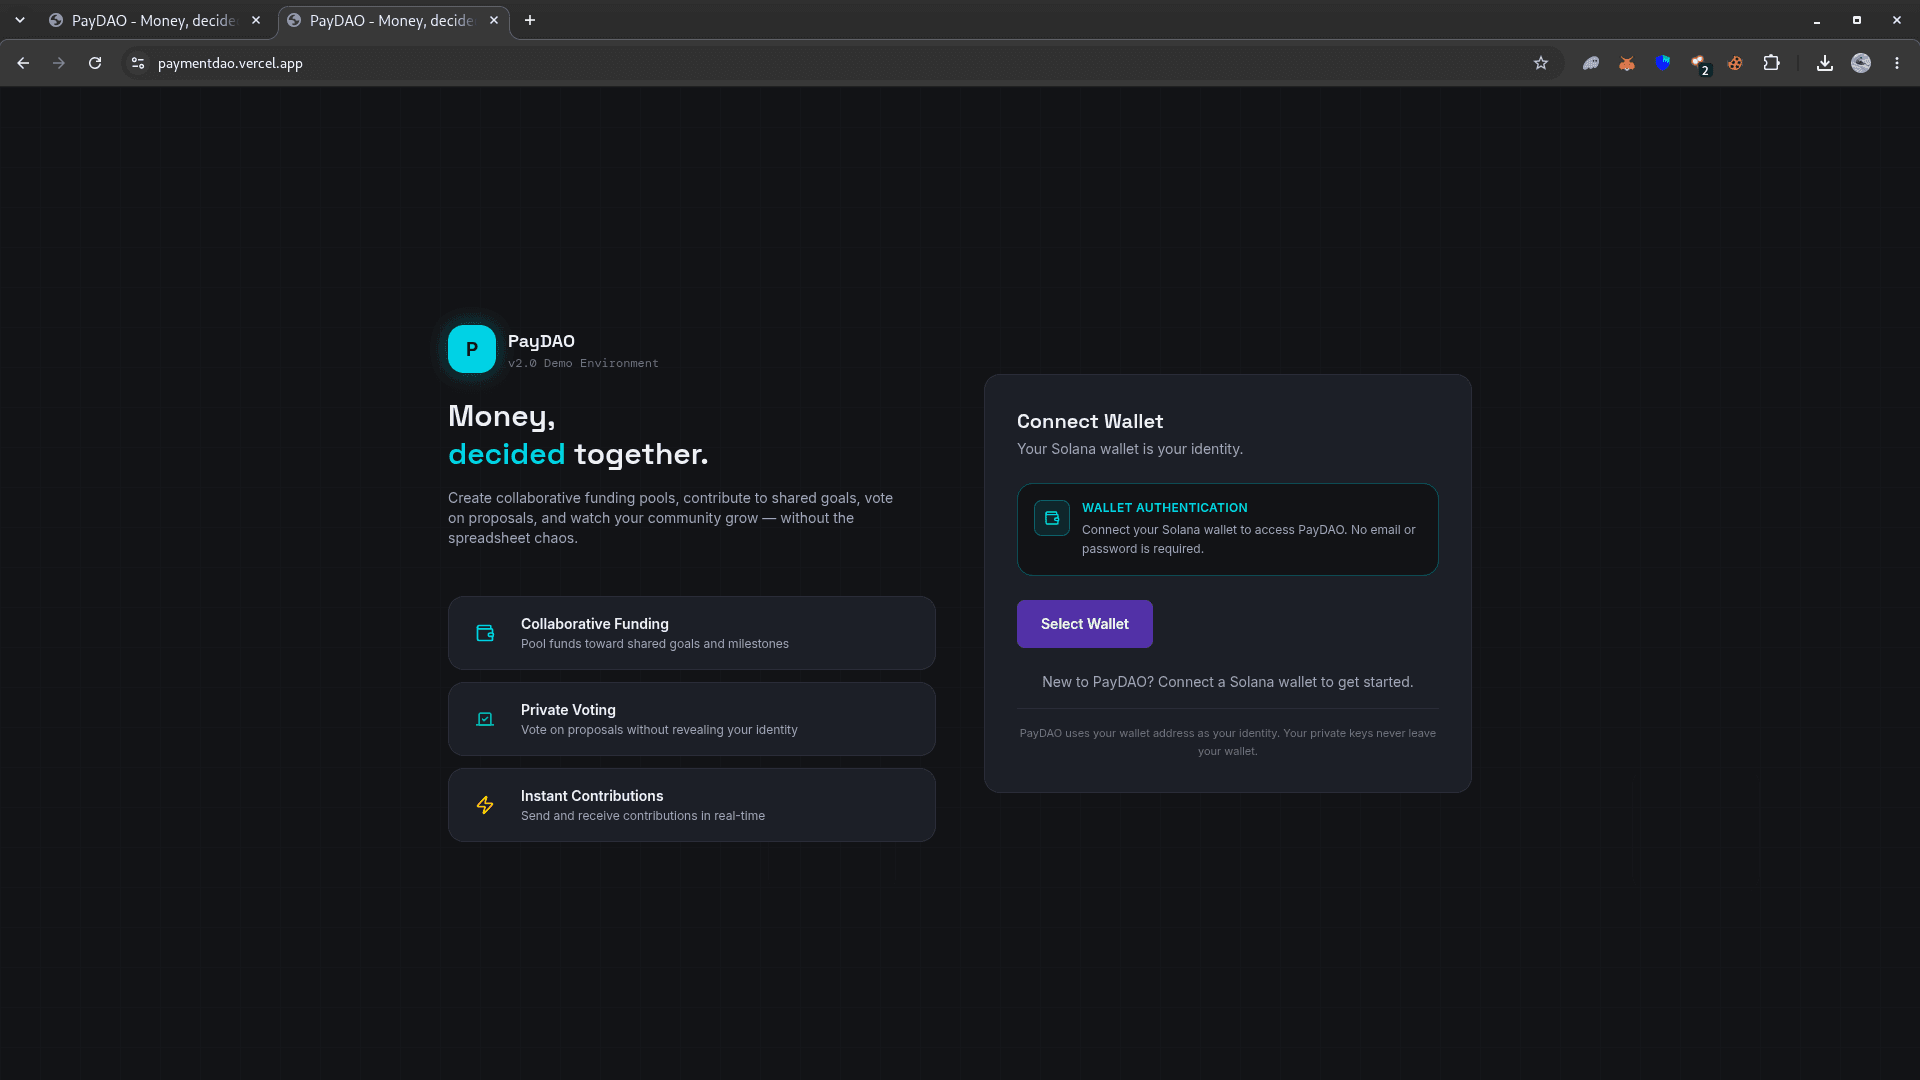1920x1080 pixels.
Task: Click the wallet icon in Wallet Authentication box
Action: [x=1051, y=518]
